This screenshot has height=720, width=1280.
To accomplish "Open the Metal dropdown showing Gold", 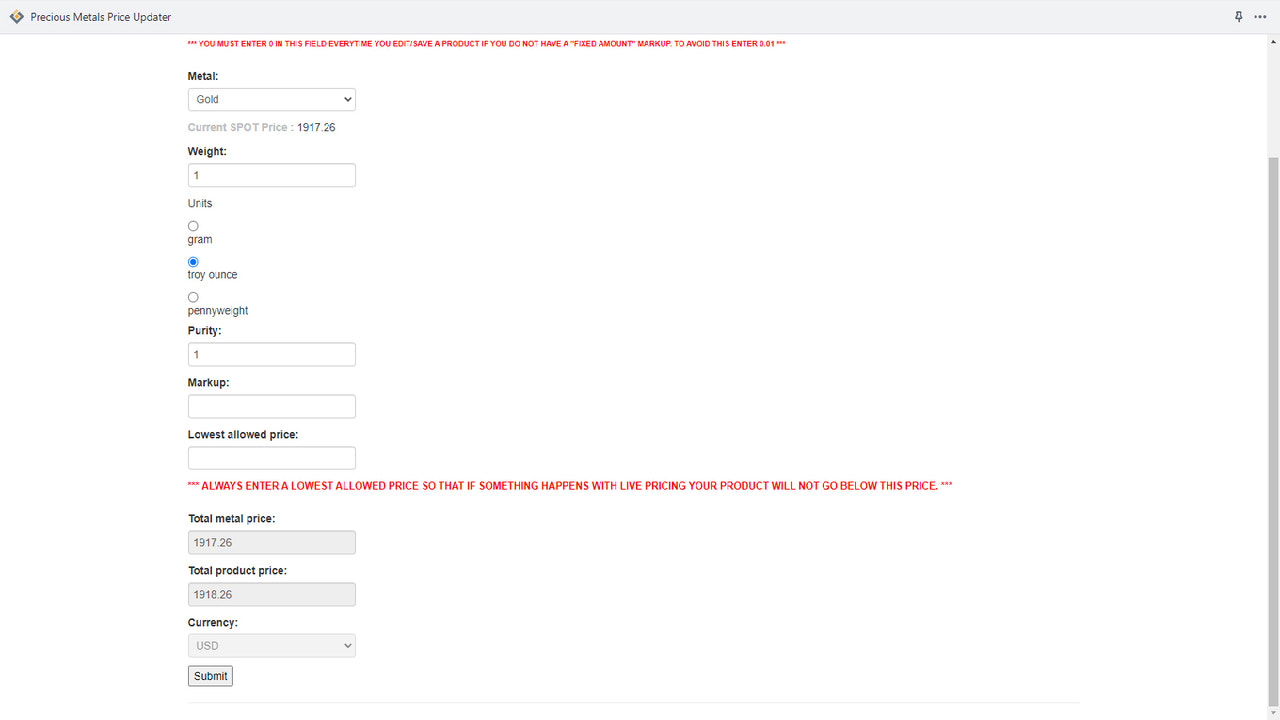I will (271, 99).
